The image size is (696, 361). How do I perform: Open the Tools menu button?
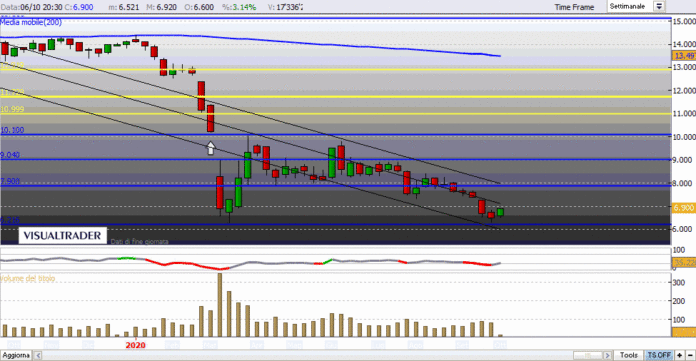pyautogui.click(x=629, y=355)
